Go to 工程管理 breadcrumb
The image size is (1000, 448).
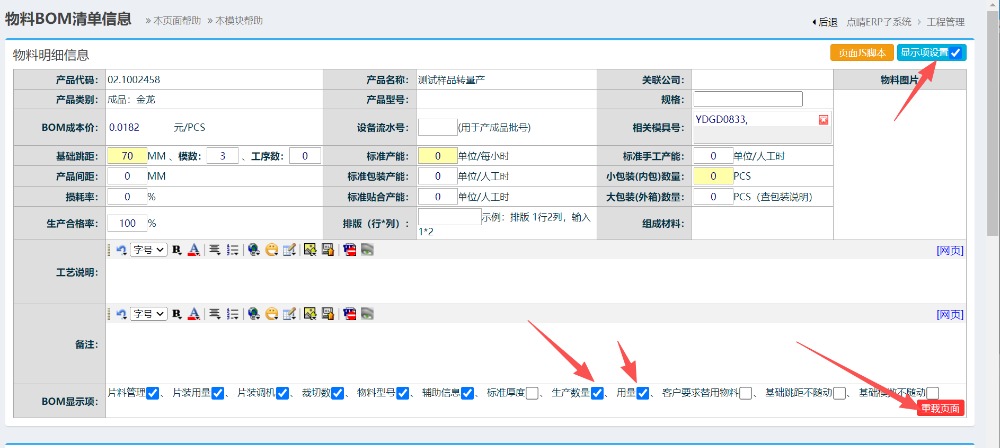click(x=945, y=22)
